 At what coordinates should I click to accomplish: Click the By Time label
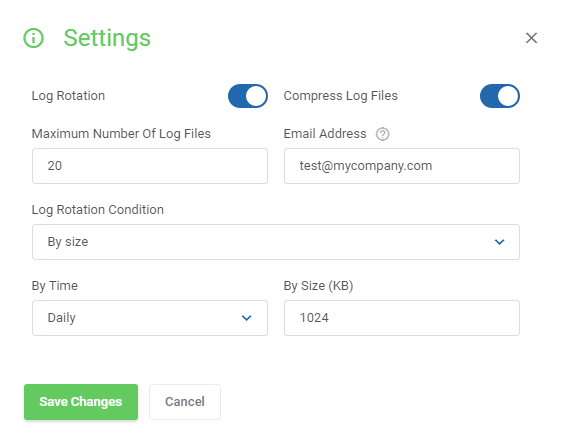[x=55, y=286]
